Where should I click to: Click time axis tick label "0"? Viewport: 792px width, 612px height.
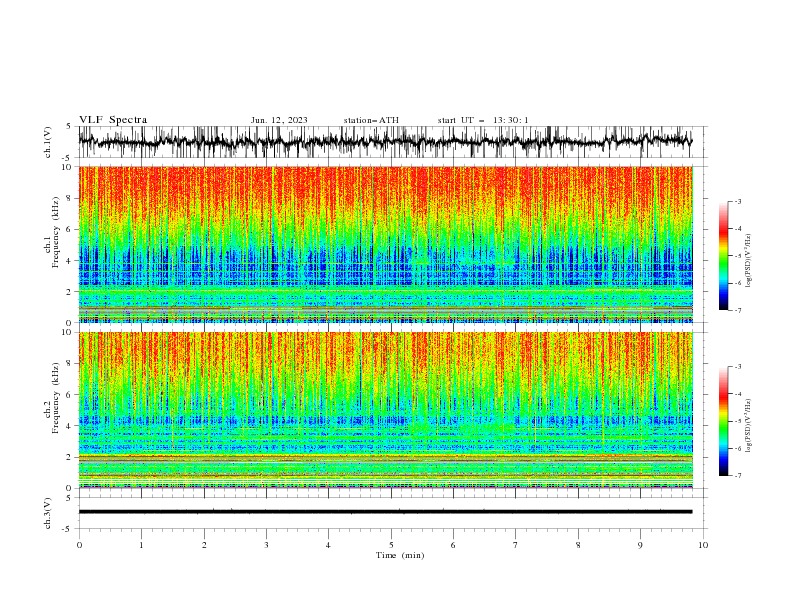pyautogui.click(x=79, y=545)
